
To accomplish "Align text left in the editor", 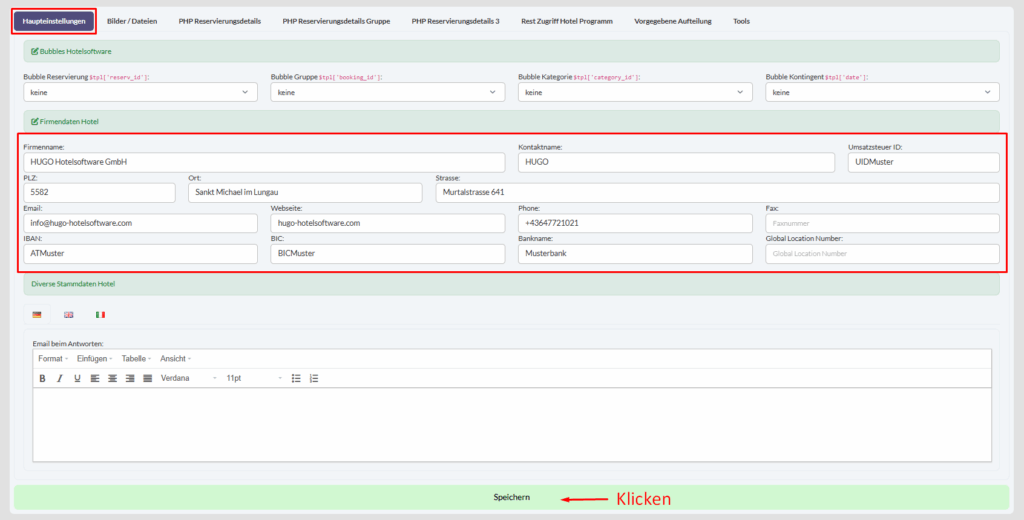I will 95,378.
